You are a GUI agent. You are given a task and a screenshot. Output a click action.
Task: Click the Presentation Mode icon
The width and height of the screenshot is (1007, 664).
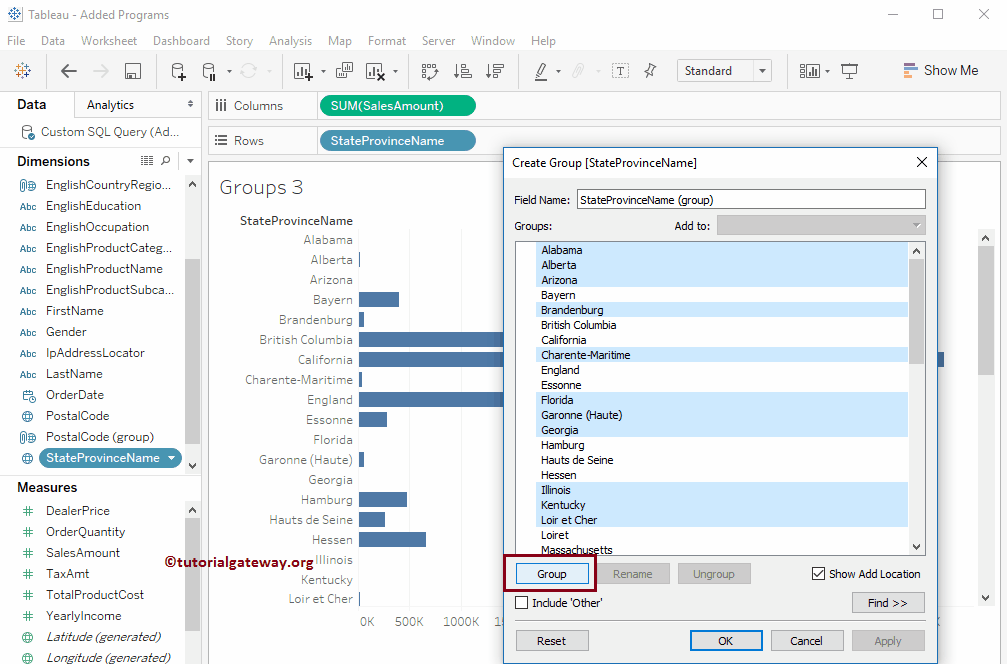pyautogui.click(x=850, y=71)
